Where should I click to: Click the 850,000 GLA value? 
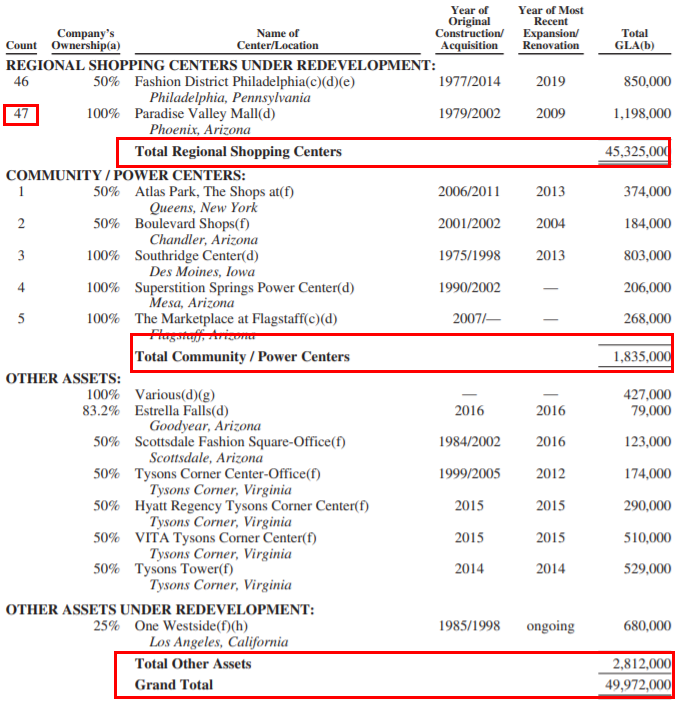pos(647,81)
